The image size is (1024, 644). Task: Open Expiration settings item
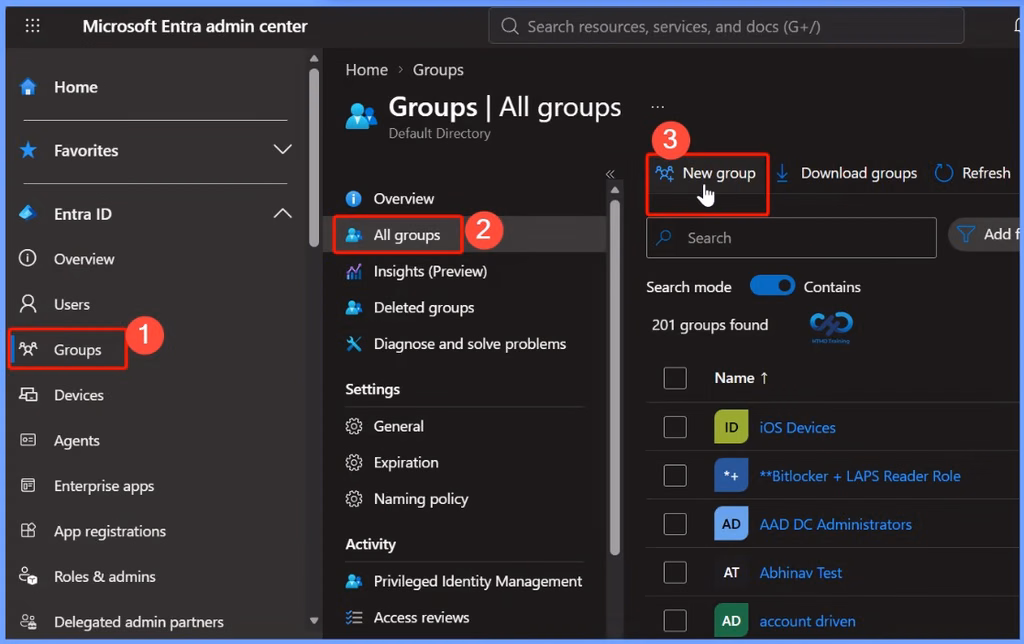(x=406, y=462)
